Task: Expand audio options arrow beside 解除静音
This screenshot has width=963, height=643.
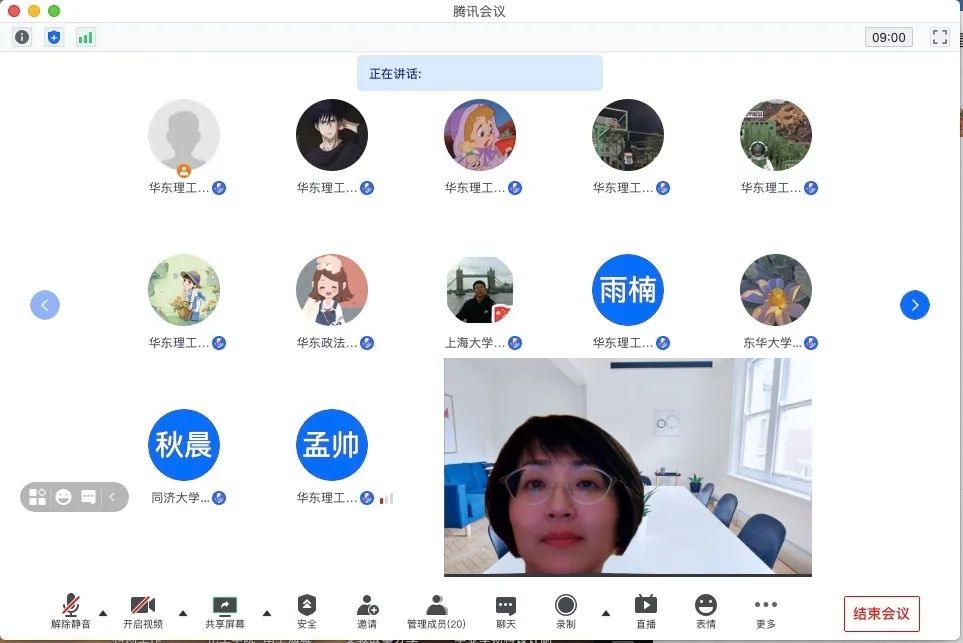Action: tap(103, 613)
